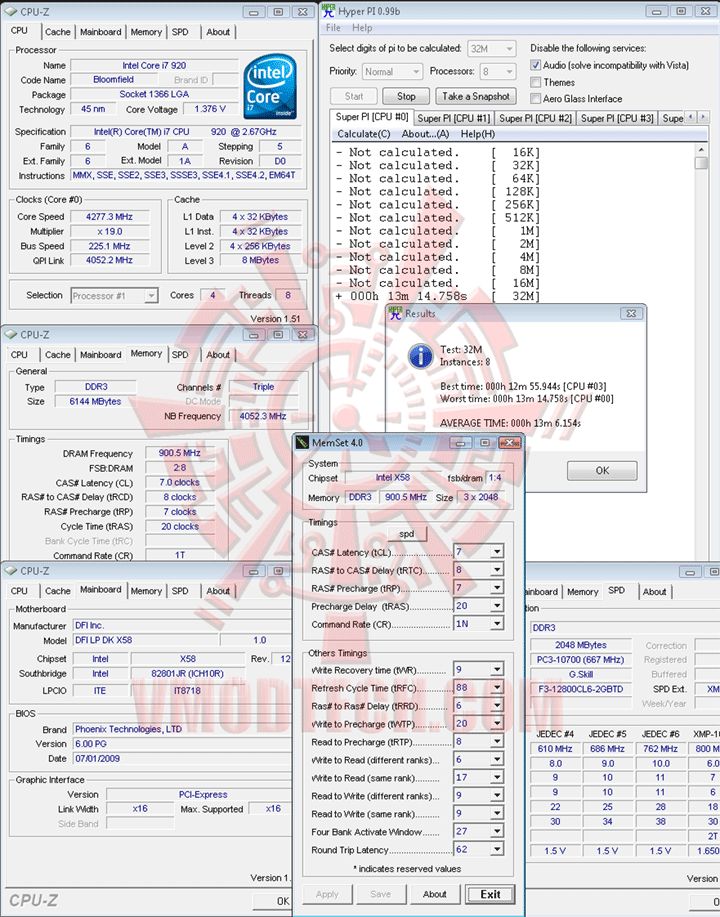This screenshot has height=917, width=720.
Task: Open the digits of pi 32M dropdown
Action: point(509,49)
